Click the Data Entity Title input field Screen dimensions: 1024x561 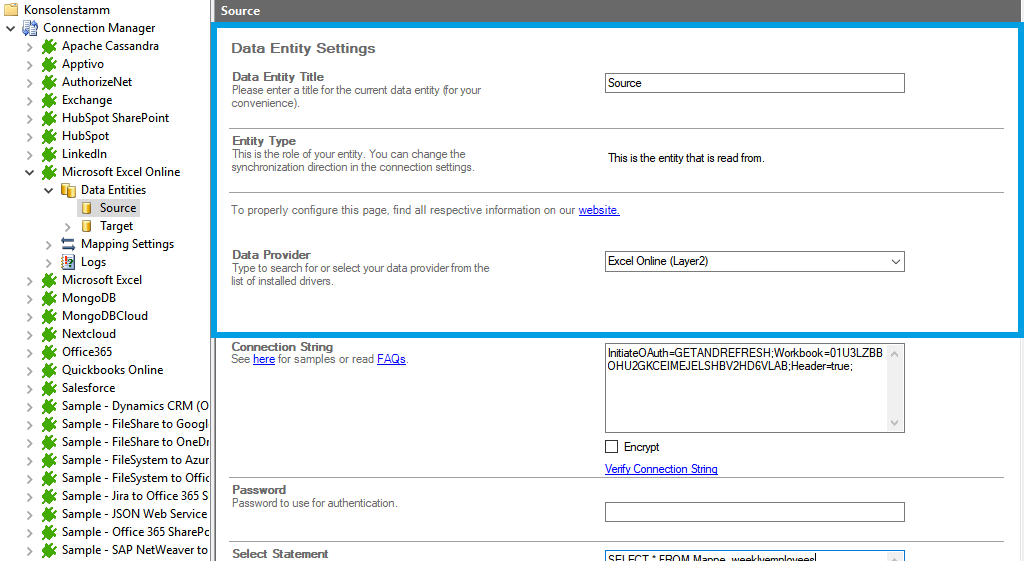[x=754, y=83]
